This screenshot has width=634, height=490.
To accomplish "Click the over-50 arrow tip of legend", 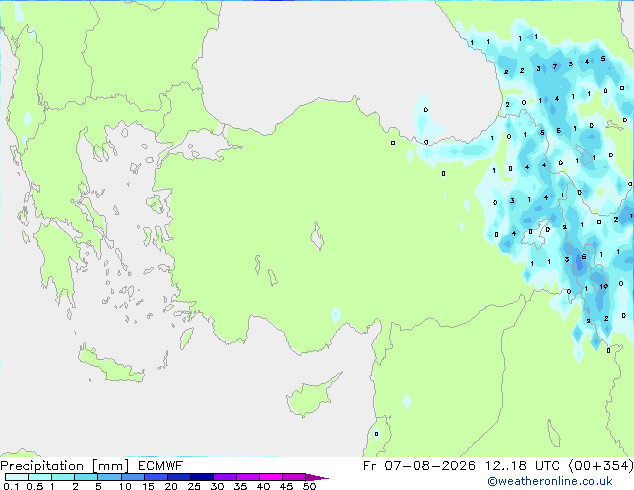I will [x=317, y=477].
